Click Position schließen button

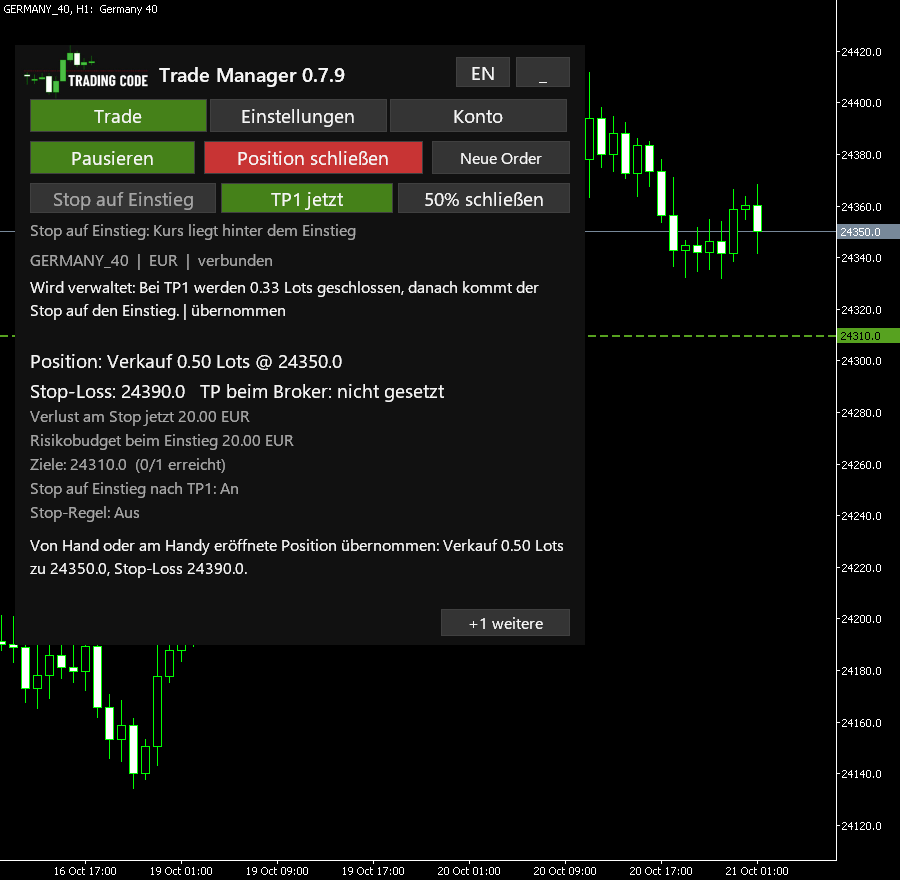pyautogui.click(x=313, y=158)
